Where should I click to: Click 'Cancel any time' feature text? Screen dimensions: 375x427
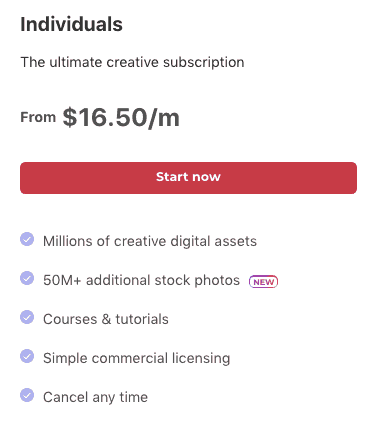(95, 397)
